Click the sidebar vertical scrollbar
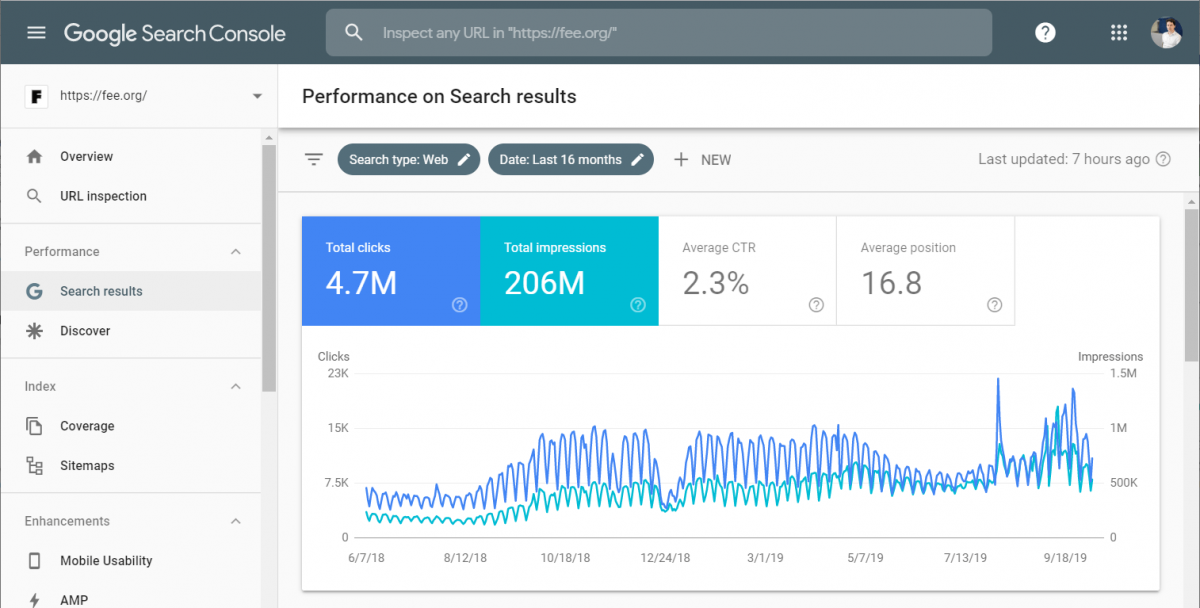The image size is (1200, 608). (x=267, y=268)
